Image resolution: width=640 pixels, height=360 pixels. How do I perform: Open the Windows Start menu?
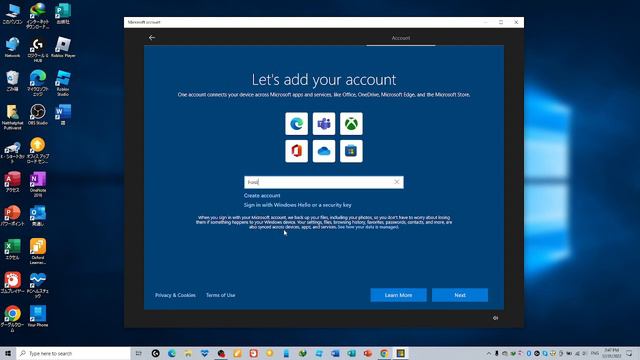click(x=8, y=353)
